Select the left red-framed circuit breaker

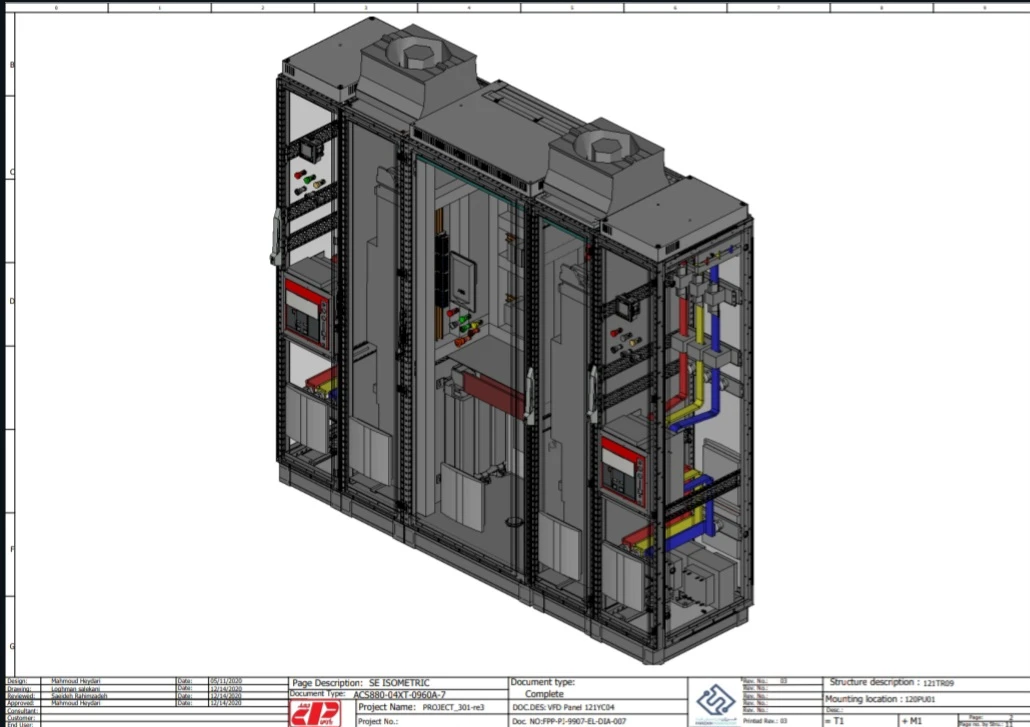click(x=307, y=313)
